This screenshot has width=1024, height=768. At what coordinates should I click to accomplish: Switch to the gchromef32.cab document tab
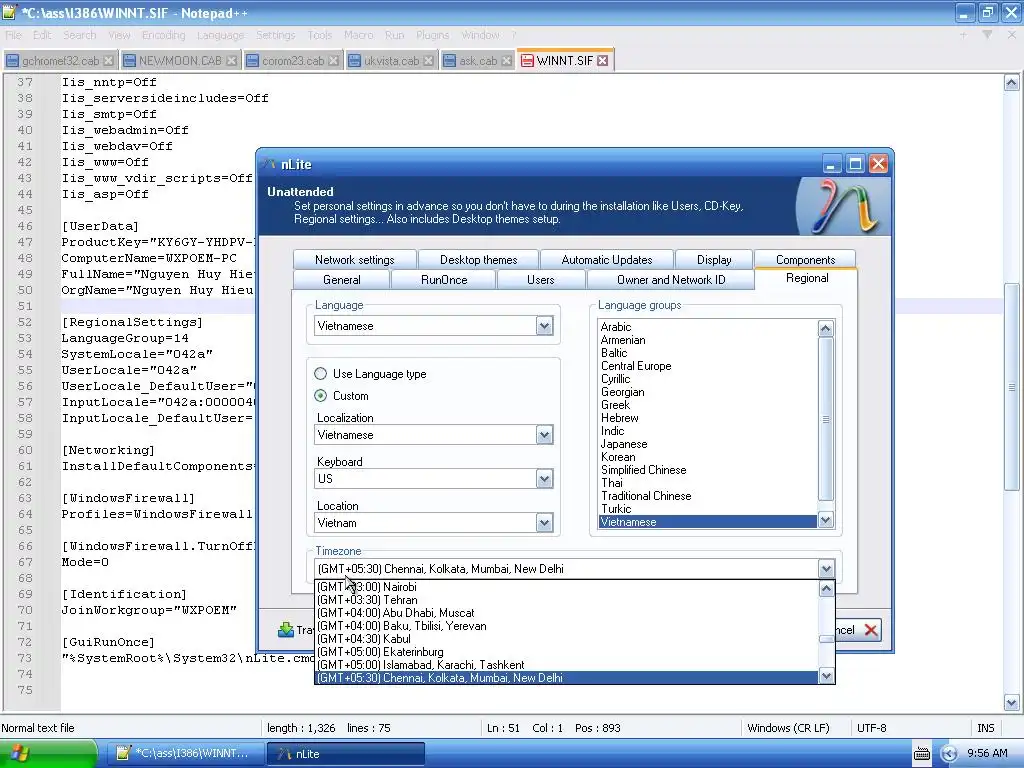(60, 61)
